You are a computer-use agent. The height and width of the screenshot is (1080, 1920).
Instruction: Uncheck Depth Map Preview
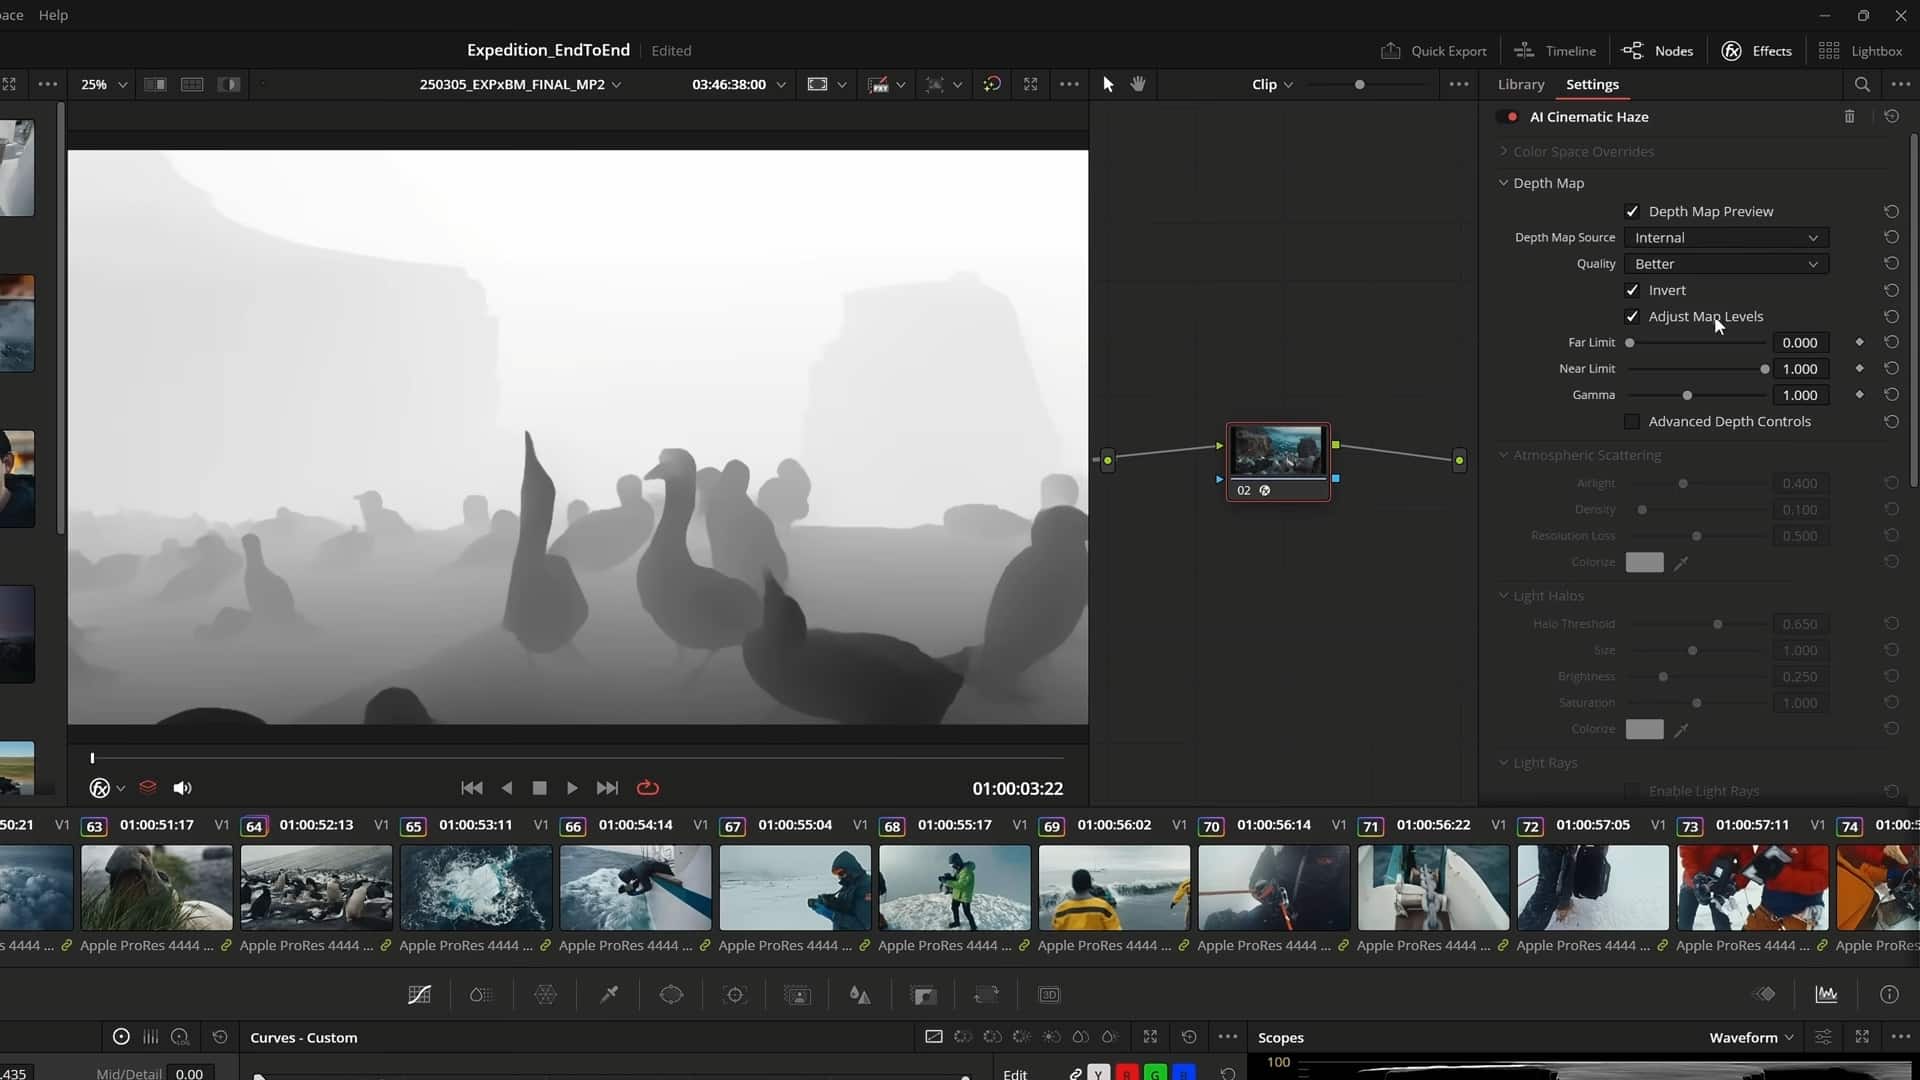(x=1633, y=211)
